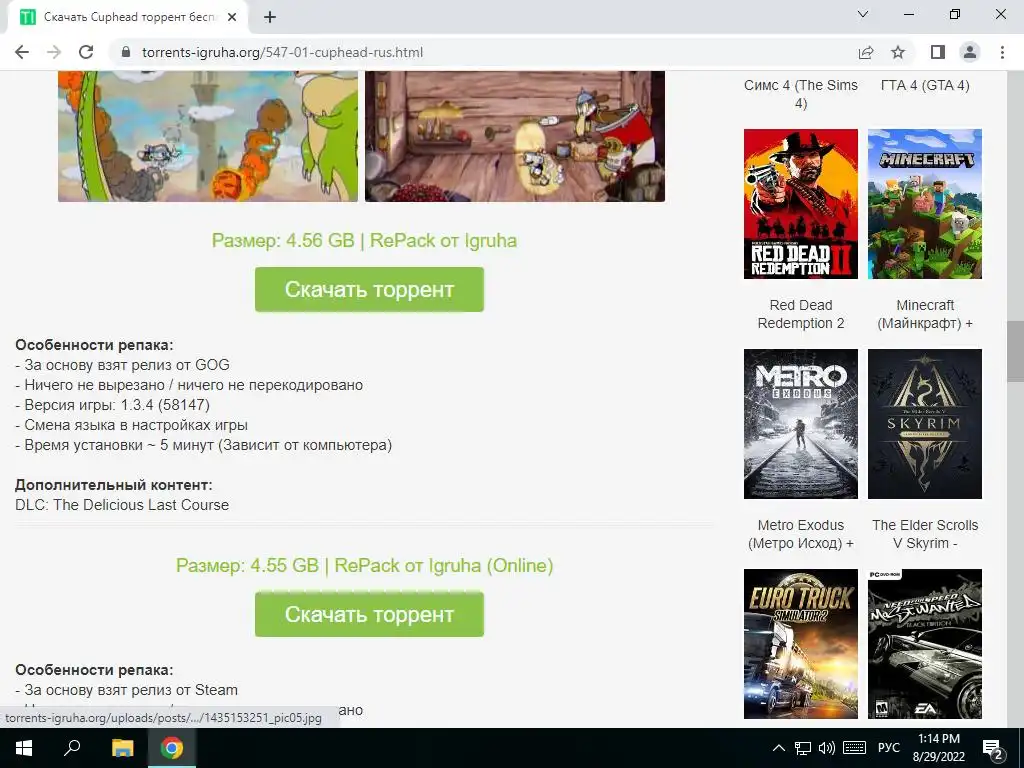Open Chrome's three-dot menu
The height and width of the screenshot is (768, 1024).
tap(1002, 52)
